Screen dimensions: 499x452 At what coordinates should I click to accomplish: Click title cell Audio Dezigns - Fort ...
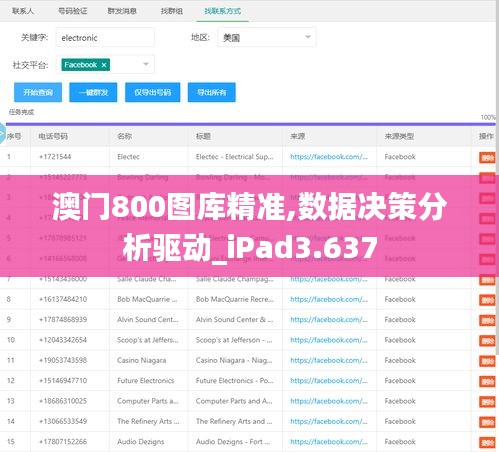233,442
